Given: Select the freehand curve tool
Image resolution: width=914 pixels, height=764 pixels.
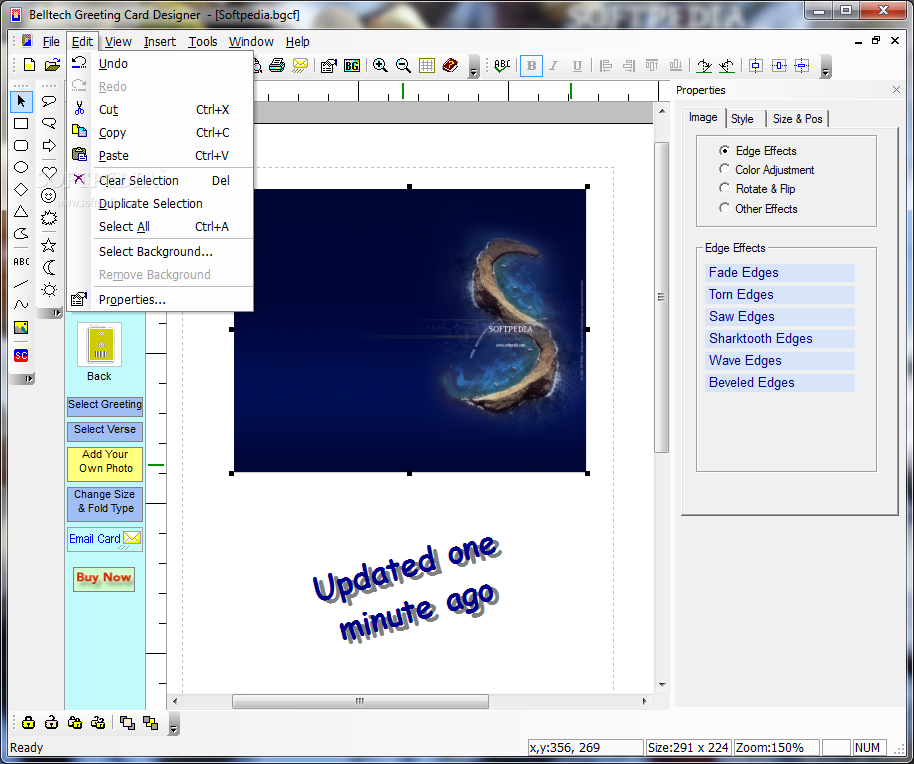Looking at the screenshot, I should [21, 304].
